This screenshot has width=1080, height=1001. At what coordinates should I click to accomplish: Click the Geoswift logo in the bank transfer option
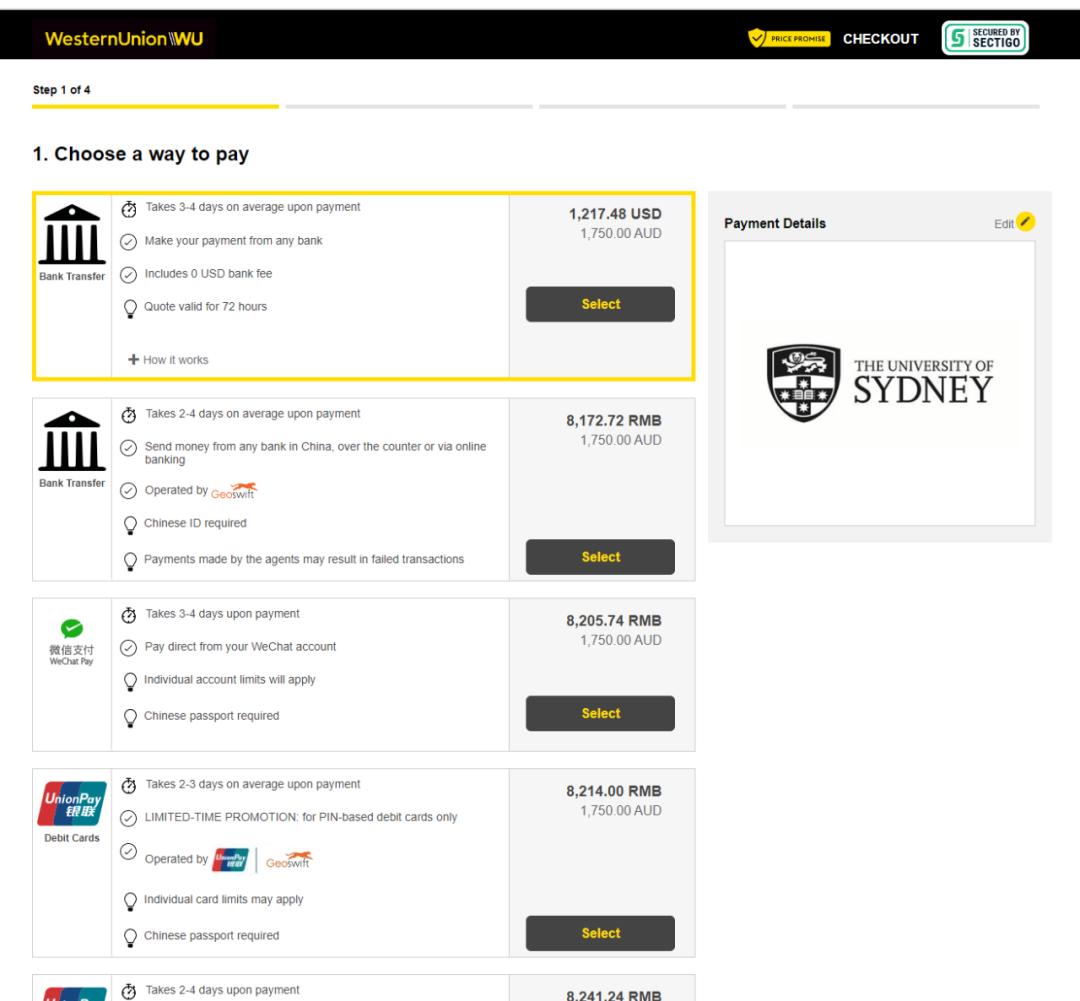pyautogui.click(x=234, y=491)
